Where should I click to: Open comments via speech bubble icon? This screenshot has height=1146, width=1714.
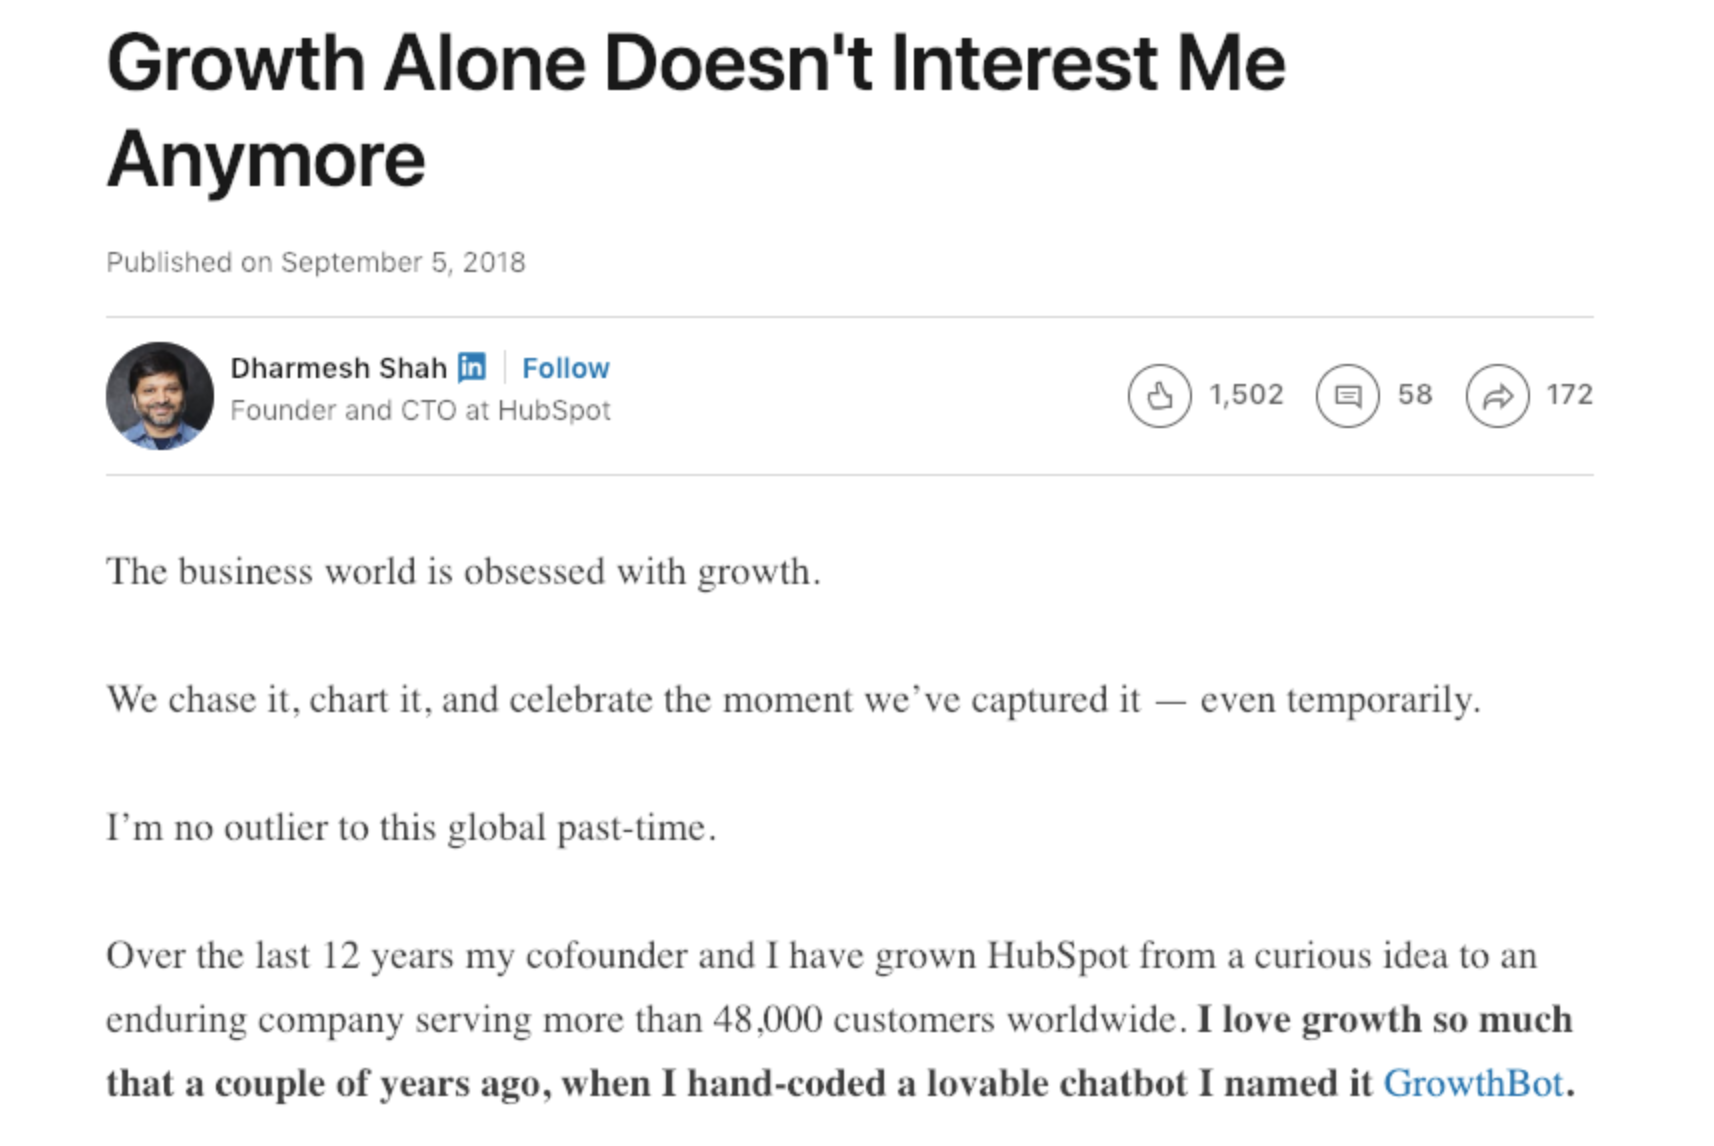click(1347, 396)
